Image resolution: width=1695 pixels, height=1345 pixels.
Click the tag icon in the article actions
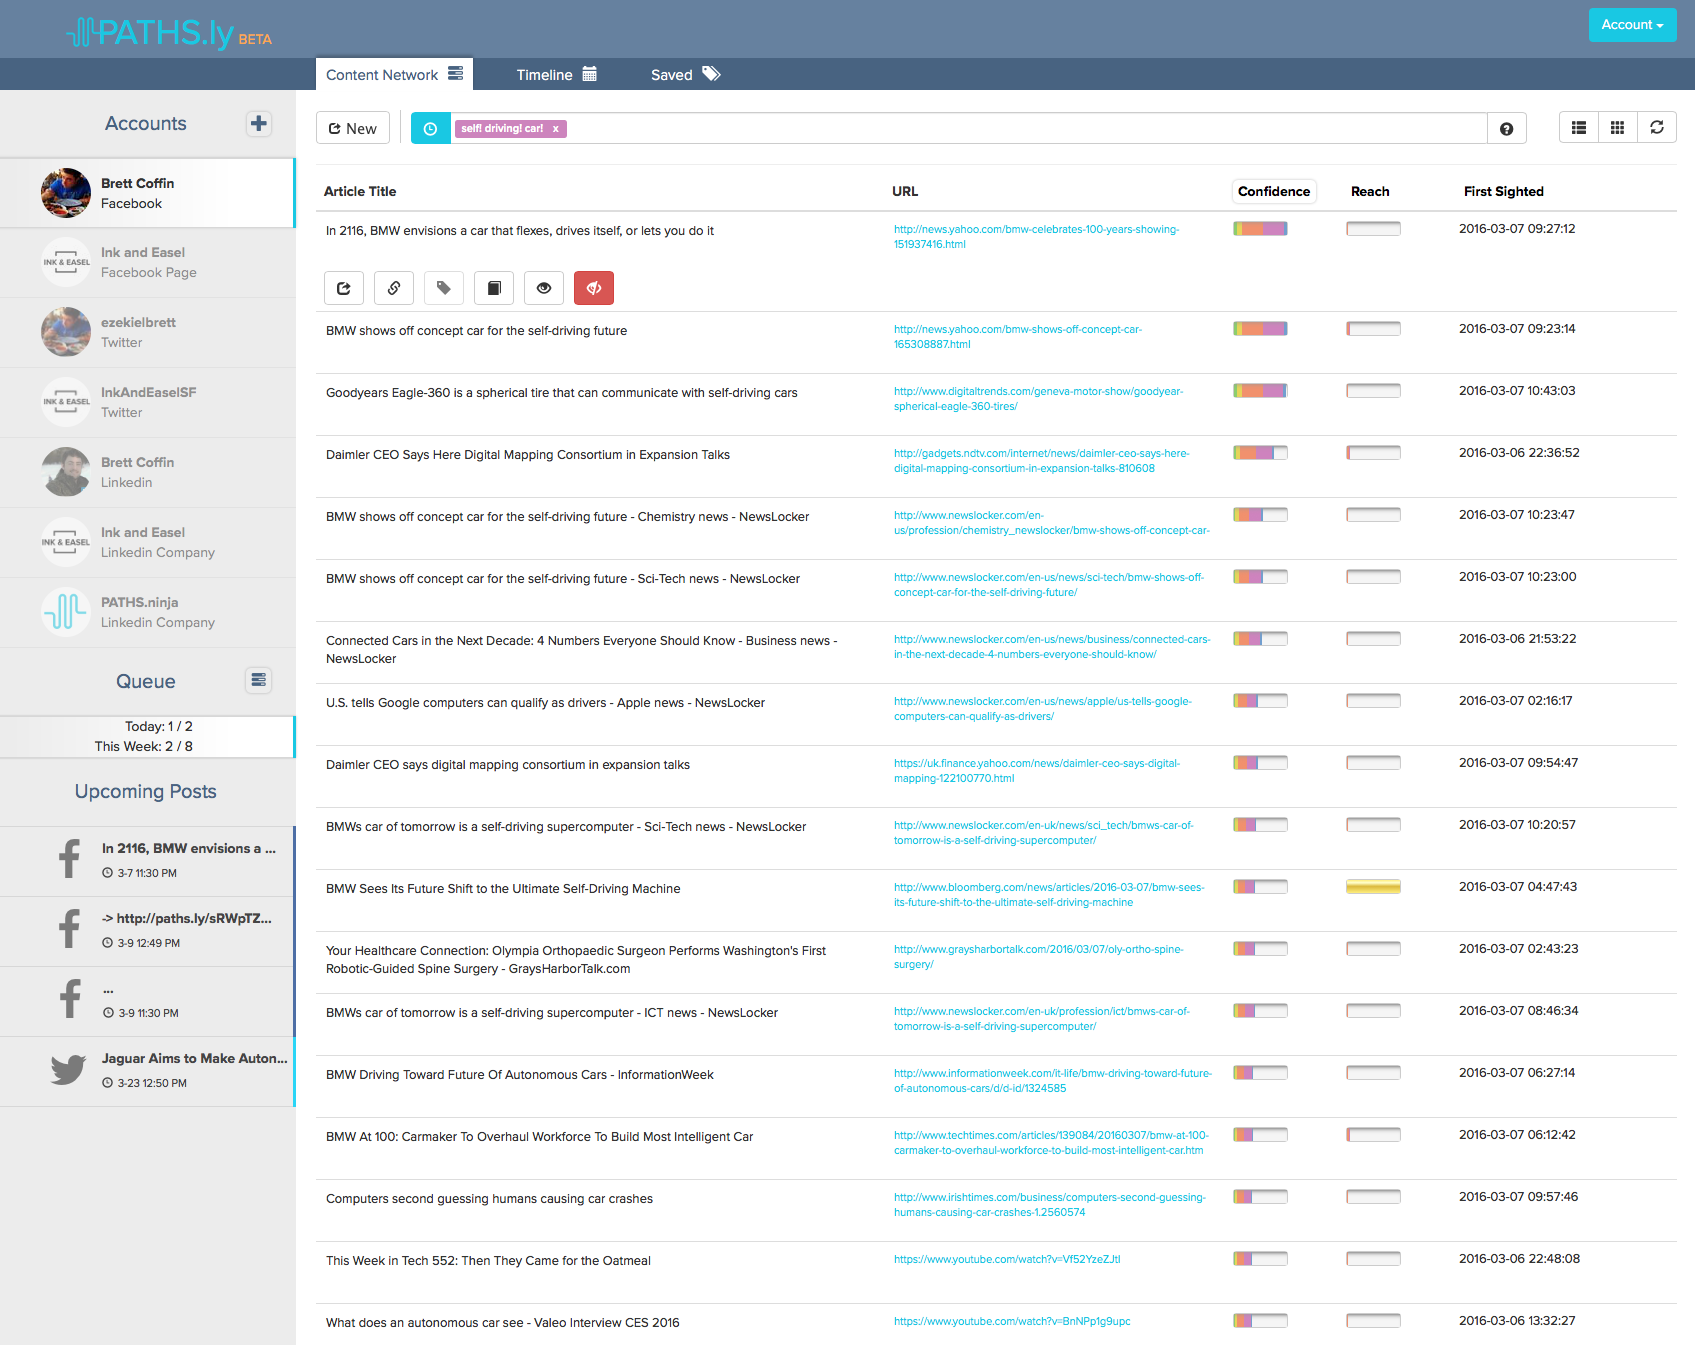[x=444, y=288]
